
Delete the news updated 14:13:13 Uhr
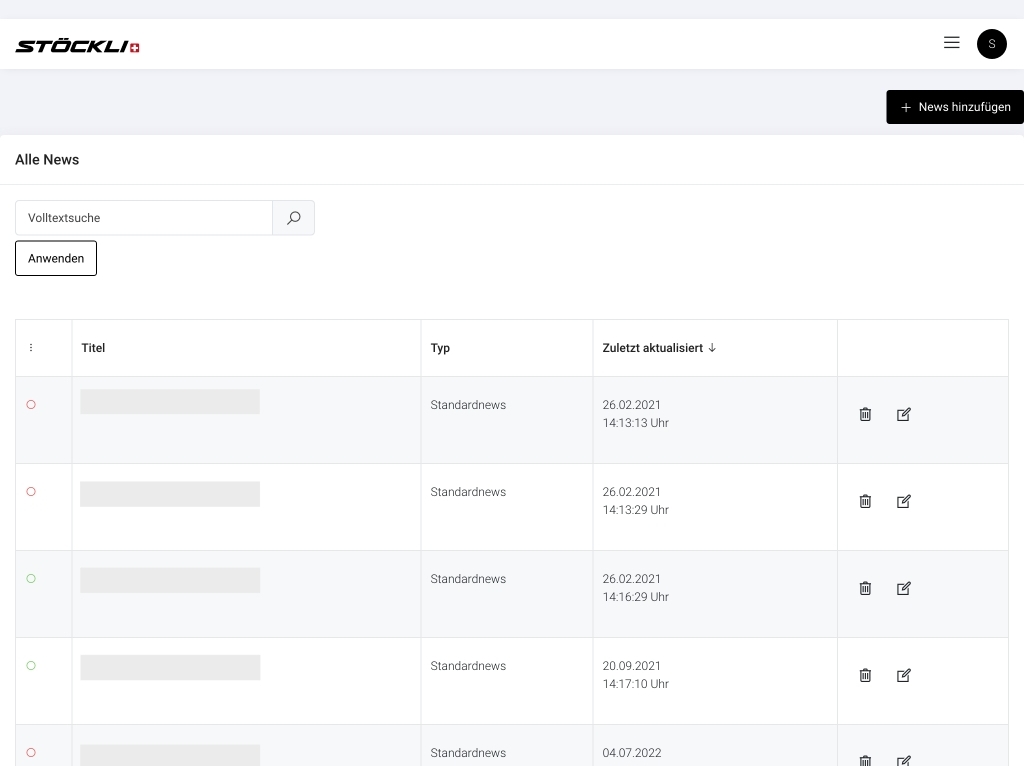[x=865, y=414]
